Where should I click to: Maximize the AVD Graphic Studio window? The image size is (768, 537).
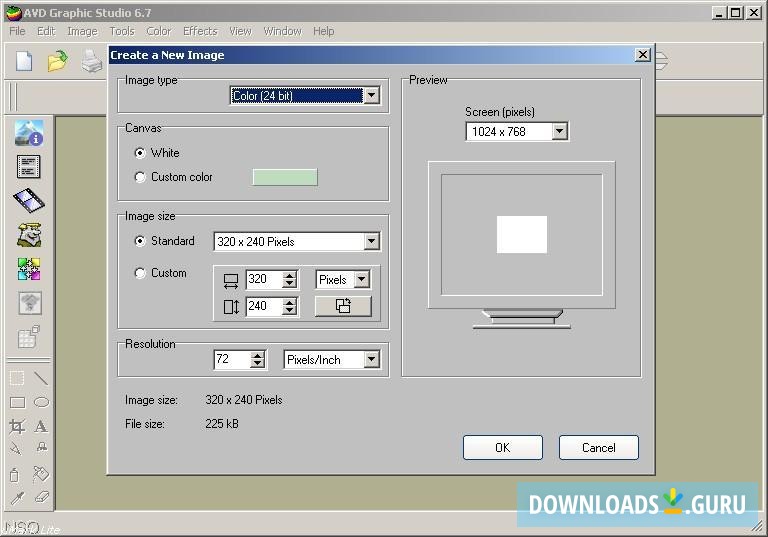pos(736,13)
